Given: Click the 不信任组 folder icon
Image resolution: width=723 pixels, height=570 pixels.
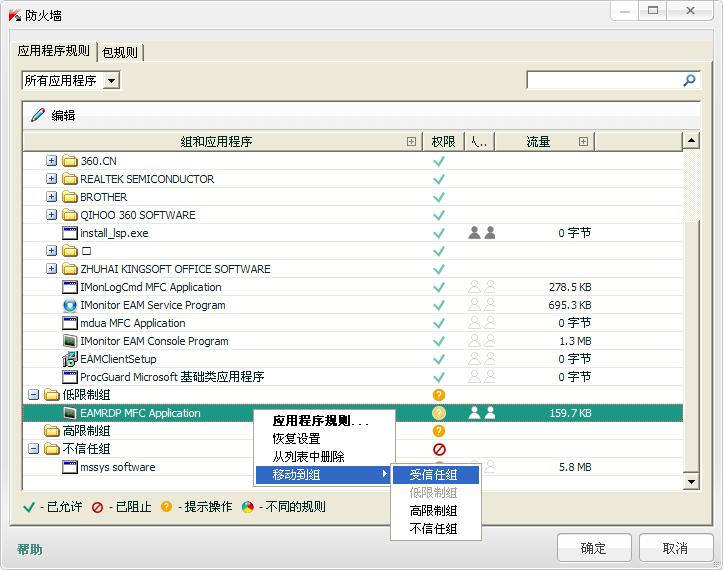Looking at the screenshot, I should (52, 449).
